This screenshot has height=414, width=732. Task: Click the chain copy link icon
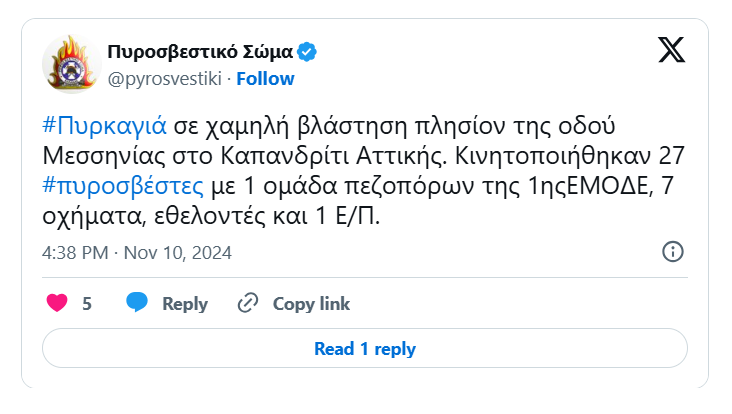point(247,303)
